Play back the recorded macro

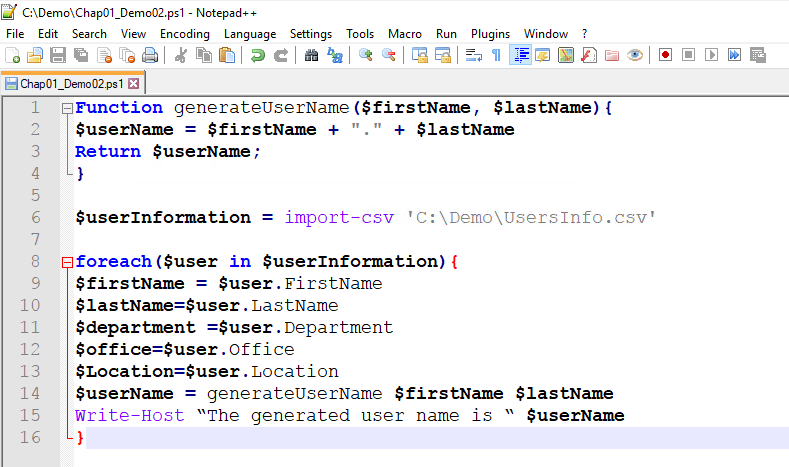712,55
